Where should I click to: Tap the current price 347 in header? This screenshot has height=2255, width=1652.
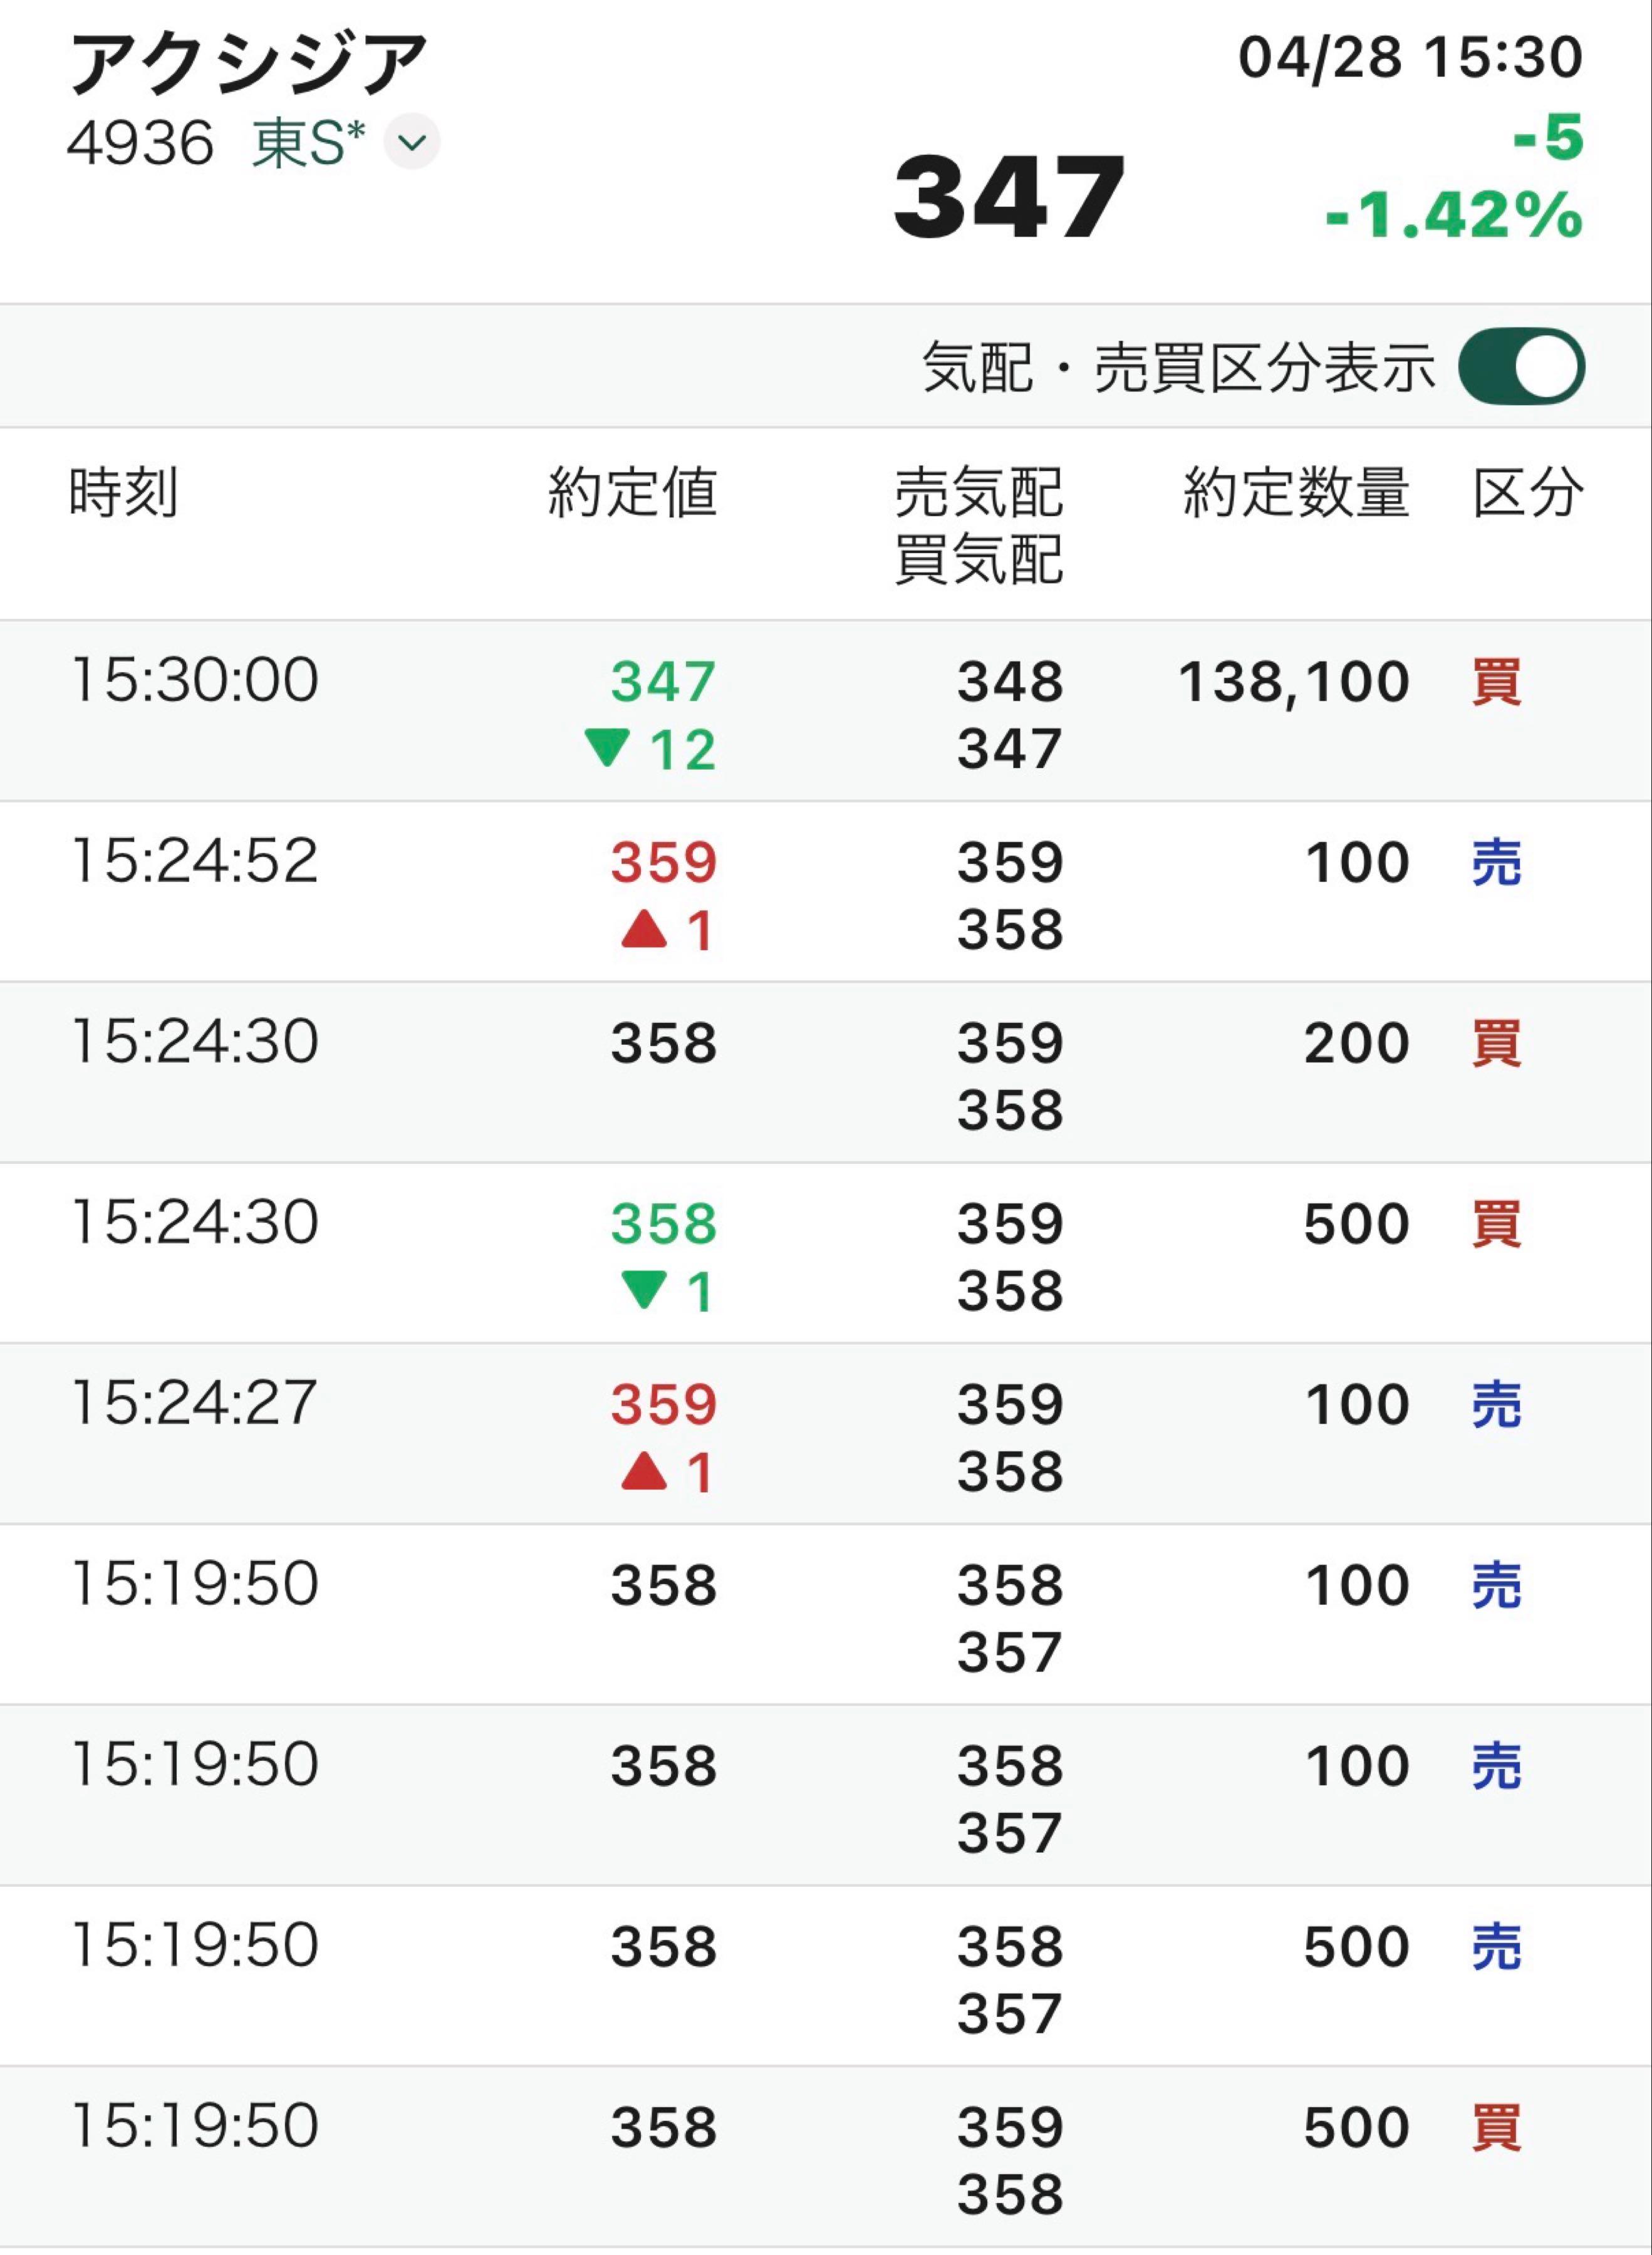(1009, 197)
